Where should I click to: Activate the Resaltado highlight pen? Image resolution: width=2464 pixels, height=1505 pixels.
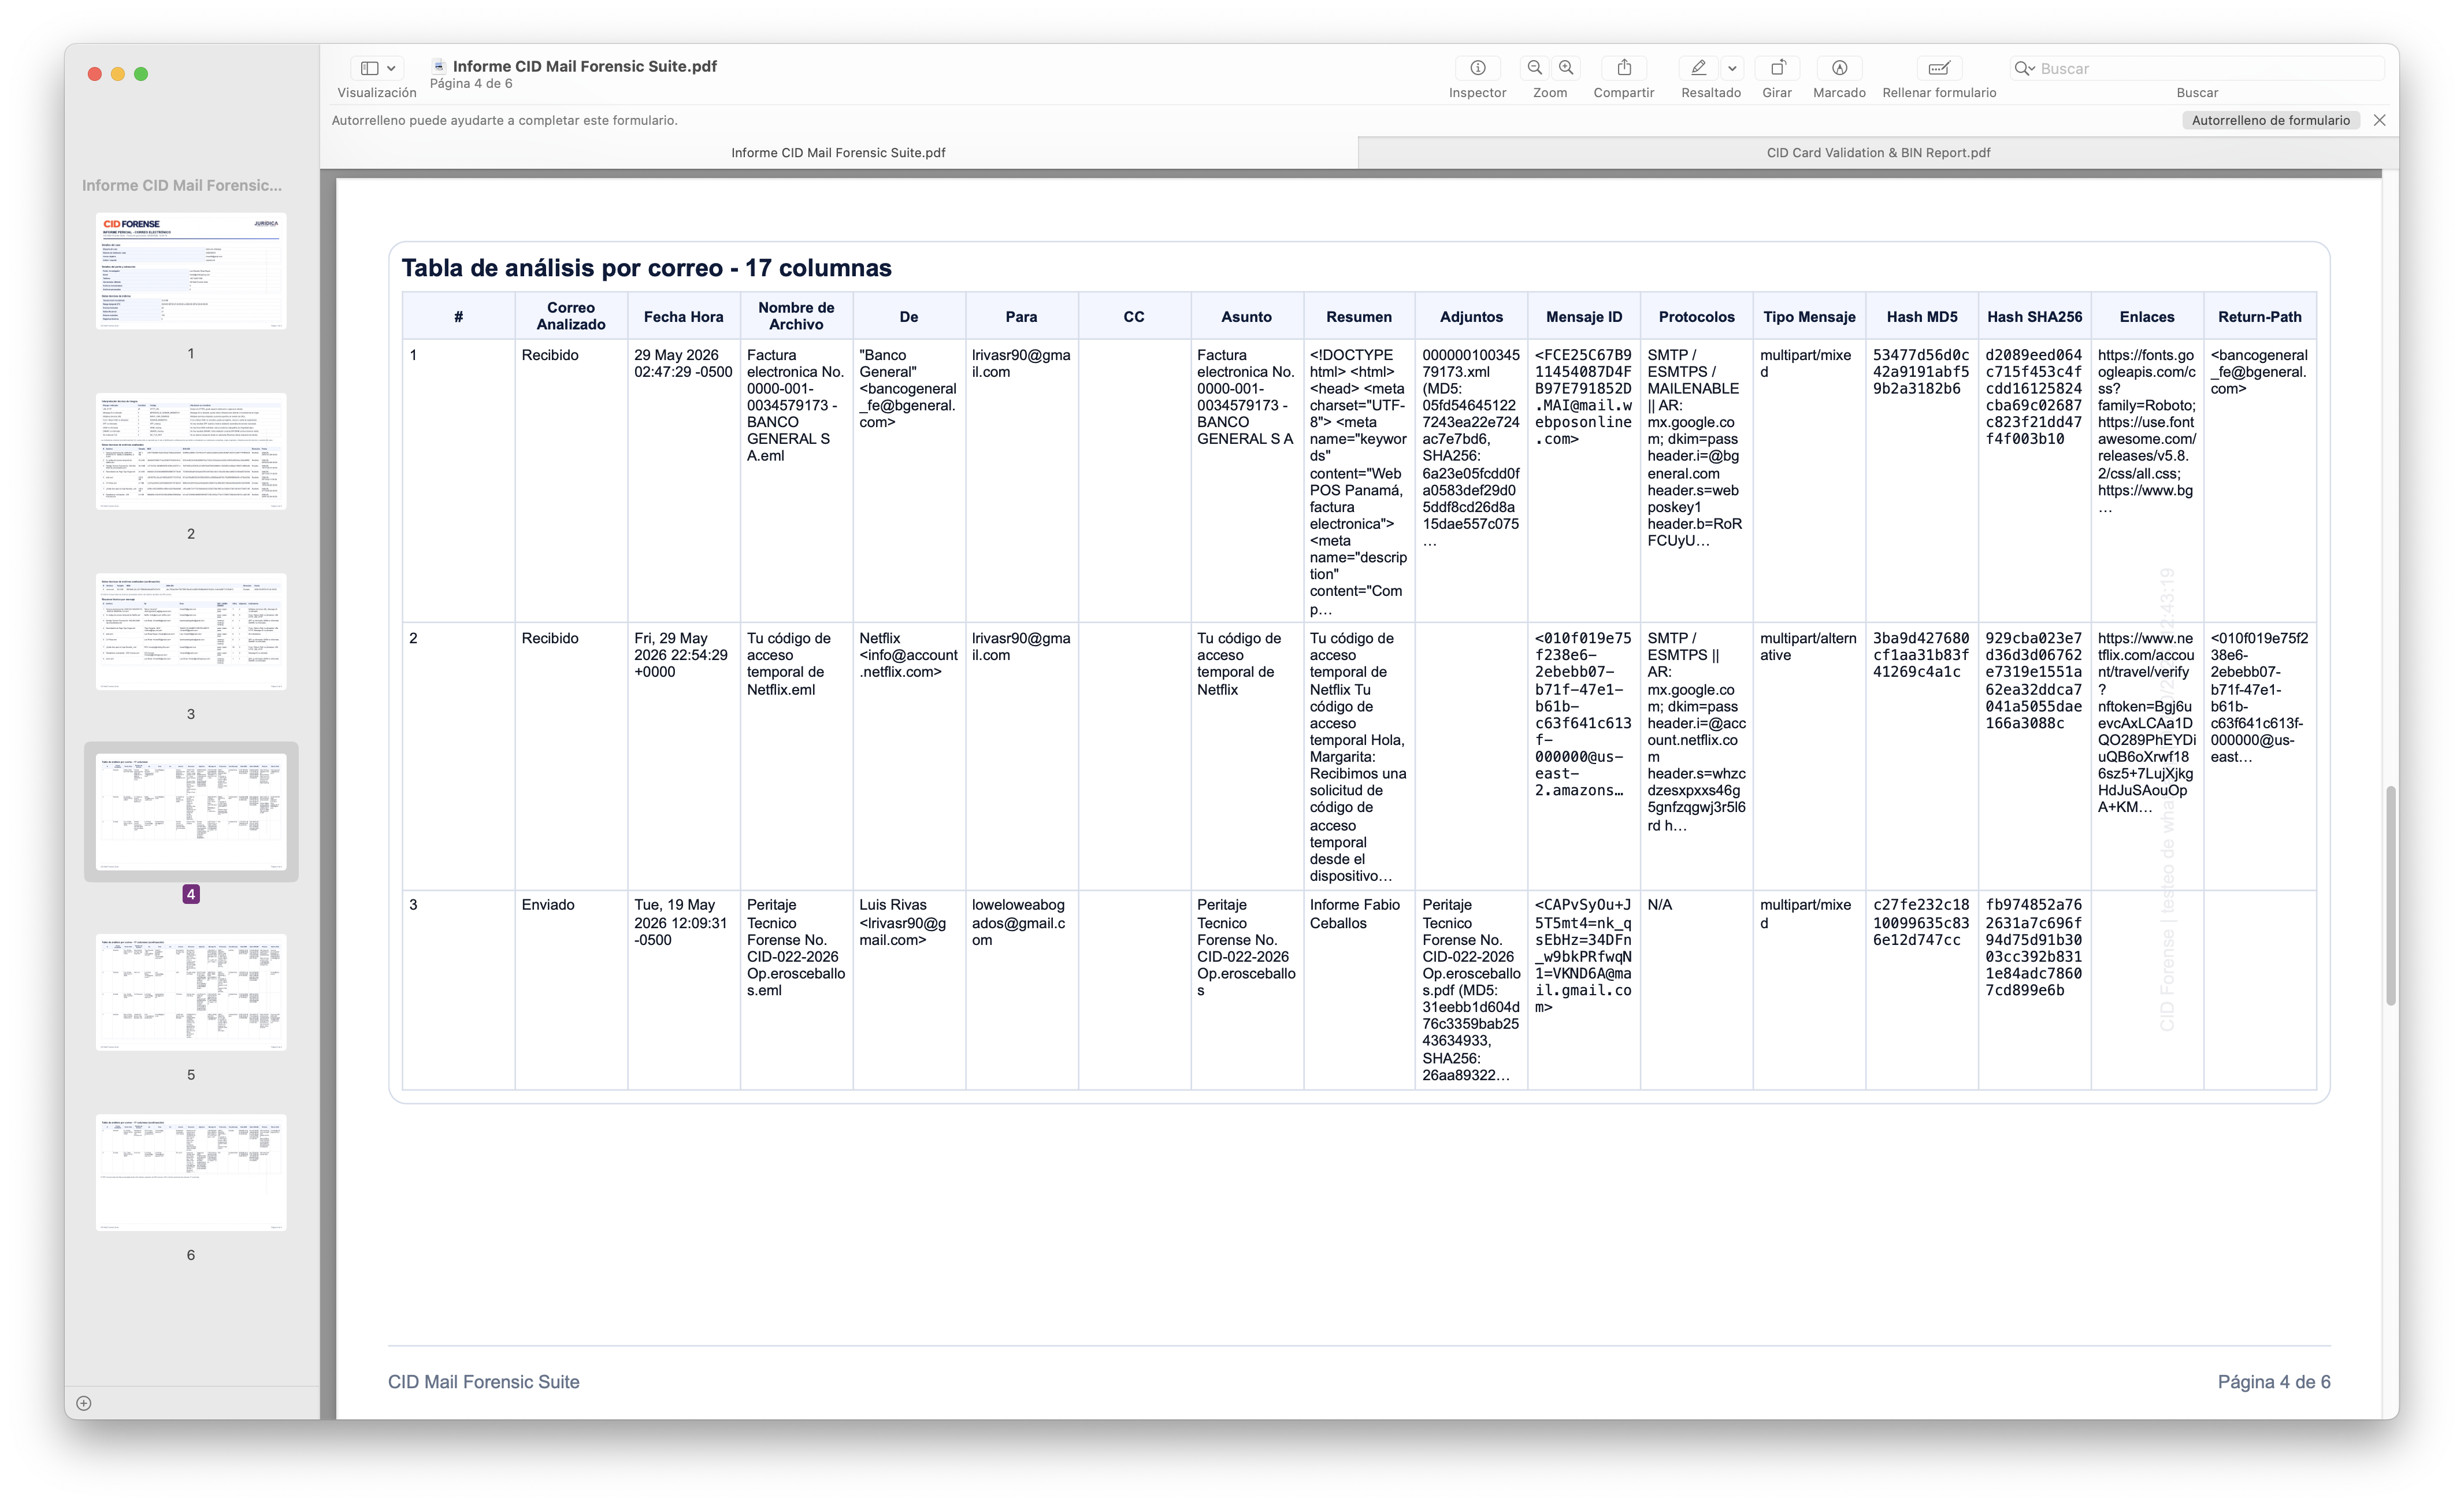point(1698,68)
